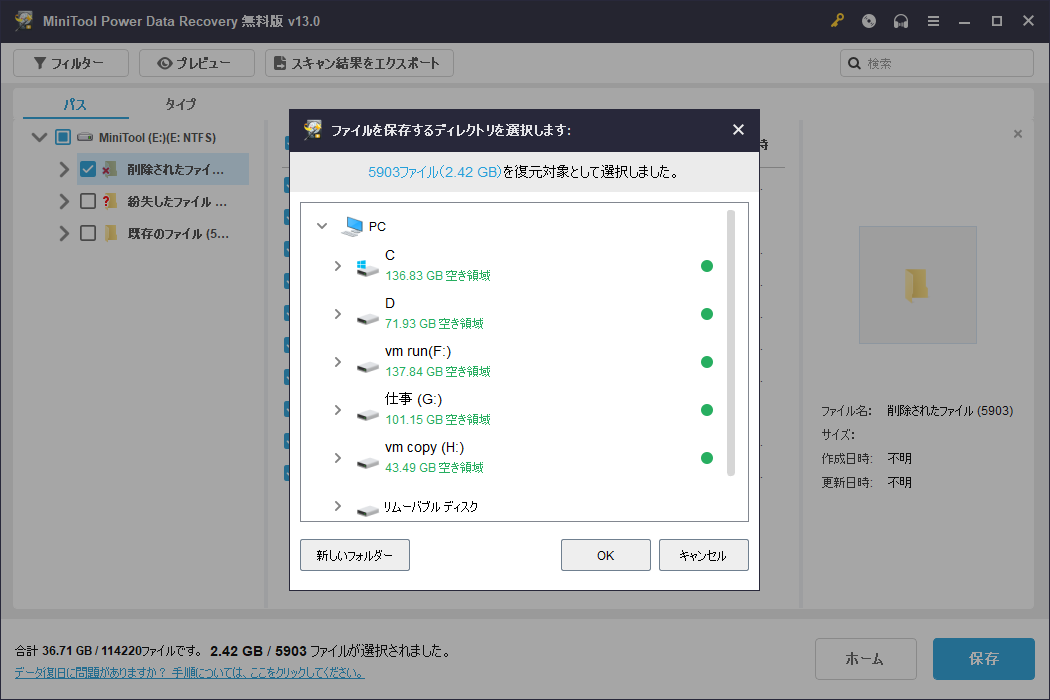Expand the D drive node
The height and width of the screenshot is (700, 1050).
click(x=338, y=314)
